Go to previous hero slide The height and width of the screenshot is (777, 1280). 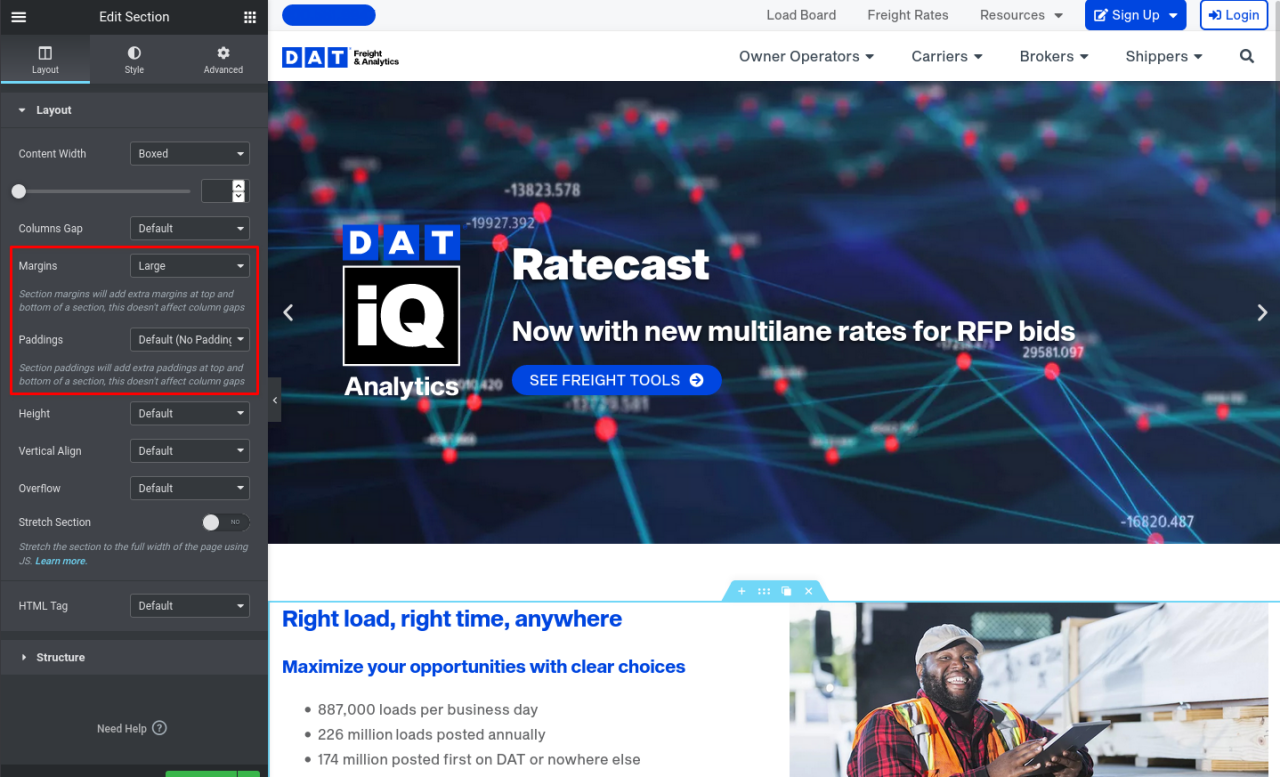pyautogui.click(x=288, y=313)
